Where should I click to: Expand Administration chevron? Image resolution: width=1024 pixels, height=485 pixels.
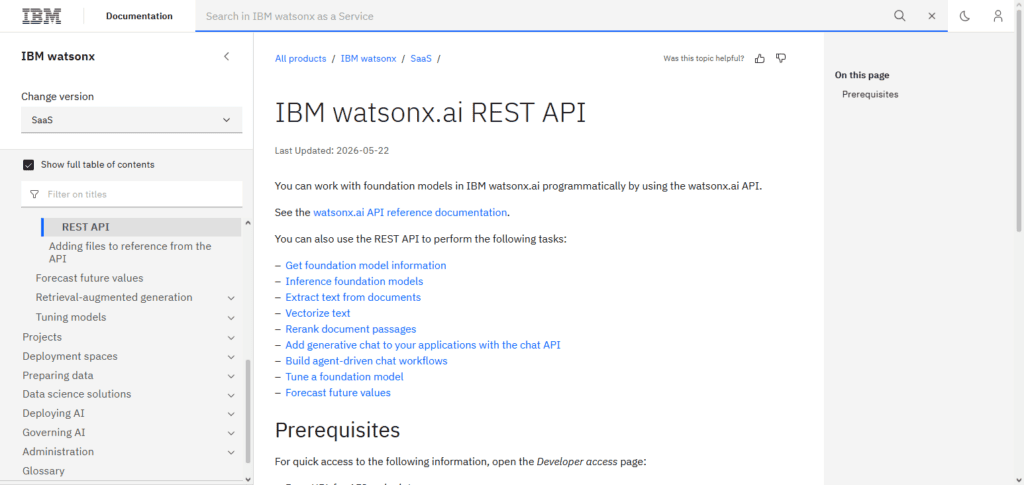point(231,452)
